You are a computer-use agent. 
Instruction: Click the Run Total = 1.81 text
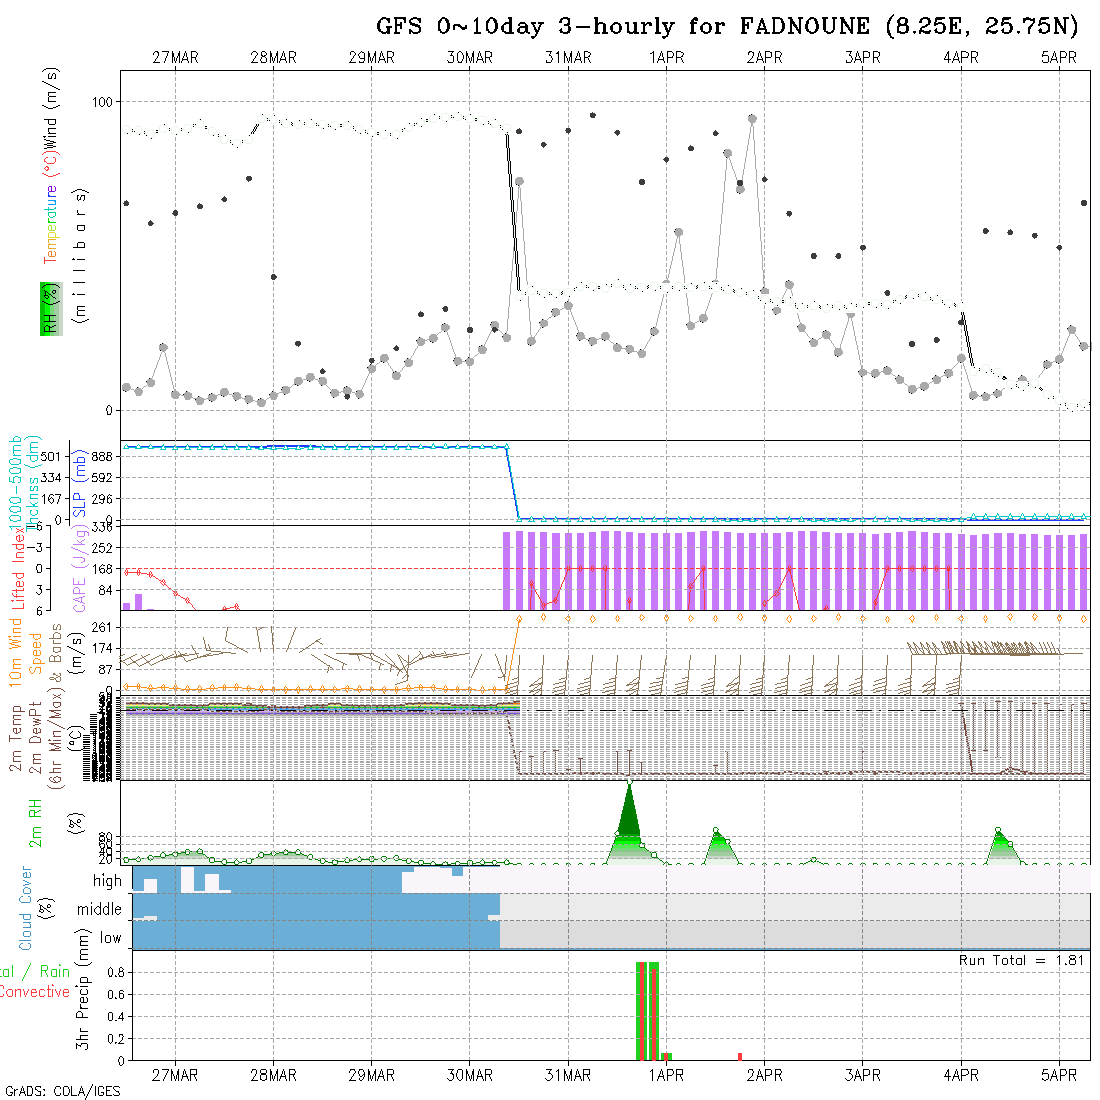click(x=1022, y=960)
